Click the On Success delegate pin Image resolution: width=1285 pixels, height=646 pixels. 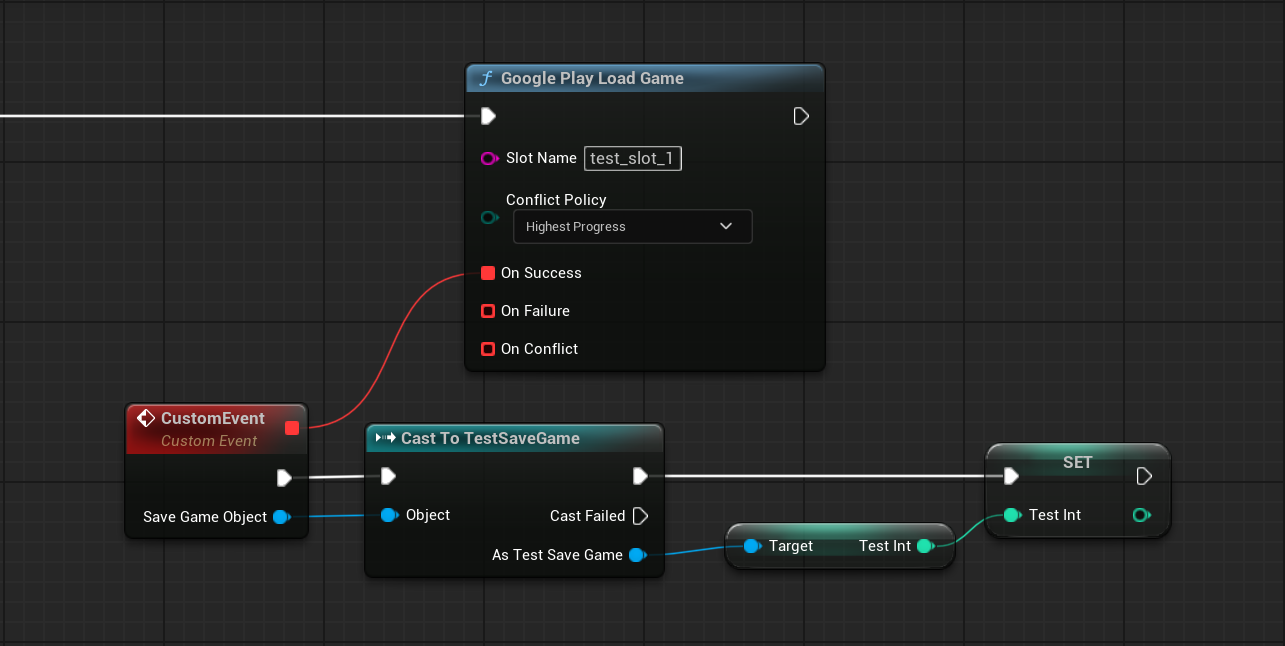[488, 273]
